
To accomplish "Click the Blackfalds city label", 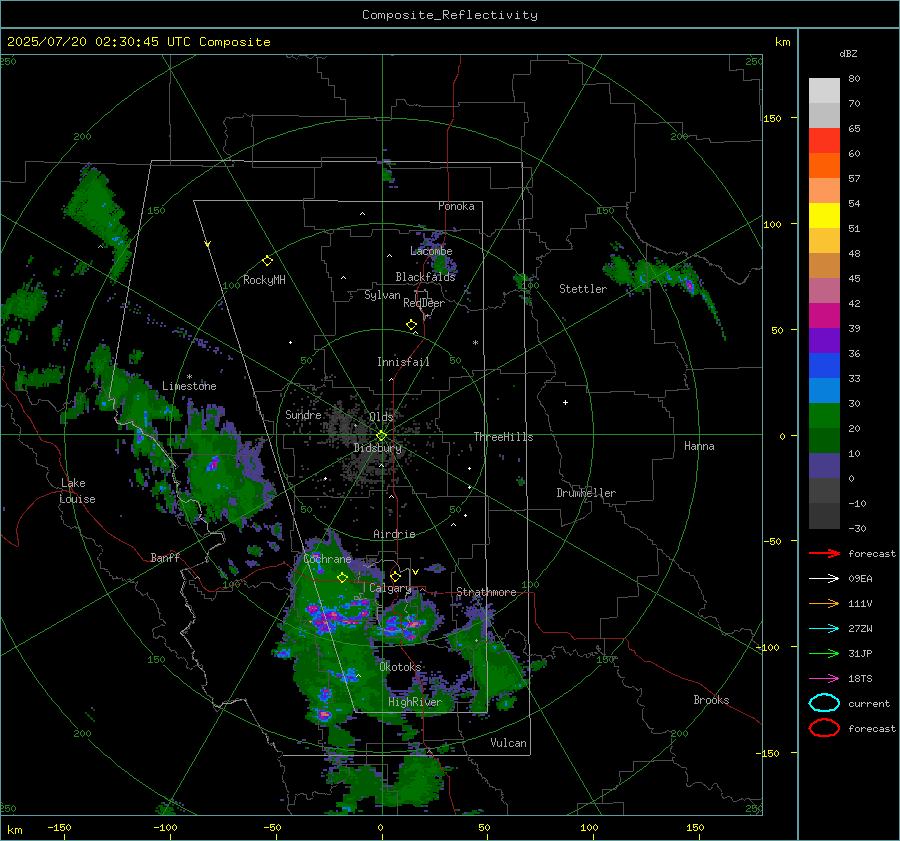I will (425, 277).
